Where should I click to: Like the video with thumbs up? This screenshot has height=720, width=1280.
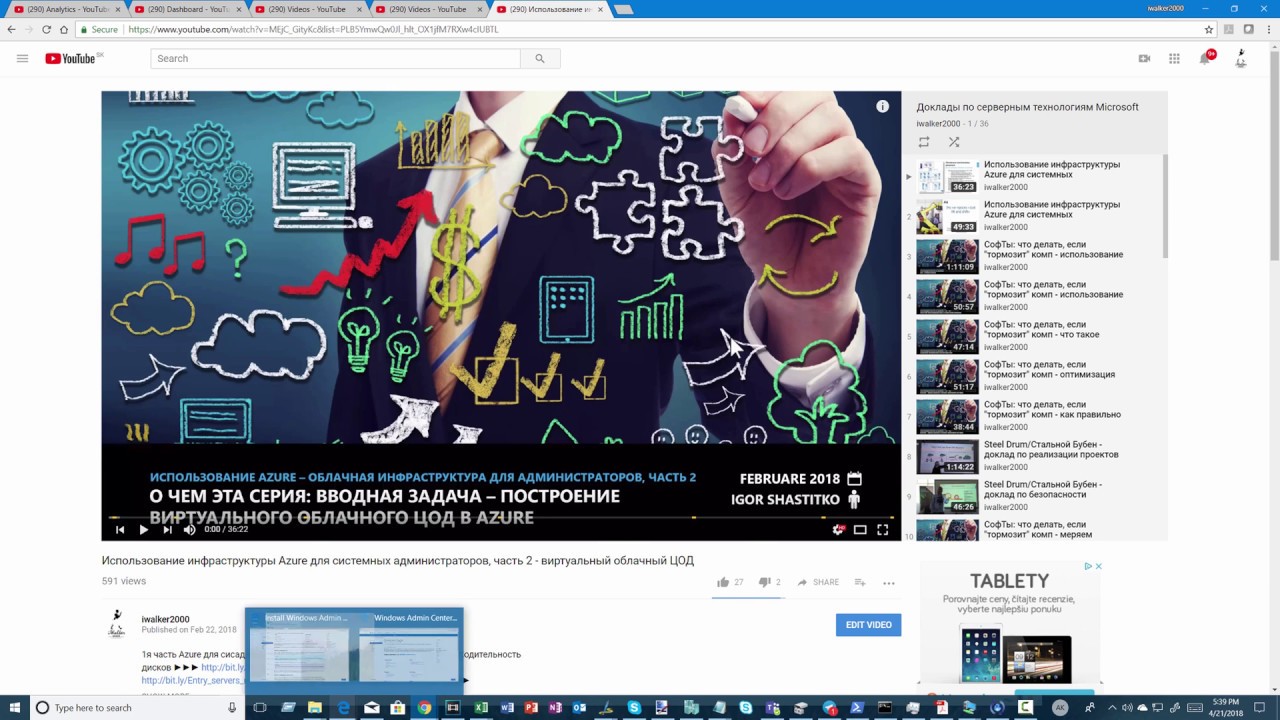click(x=723, y=582)
